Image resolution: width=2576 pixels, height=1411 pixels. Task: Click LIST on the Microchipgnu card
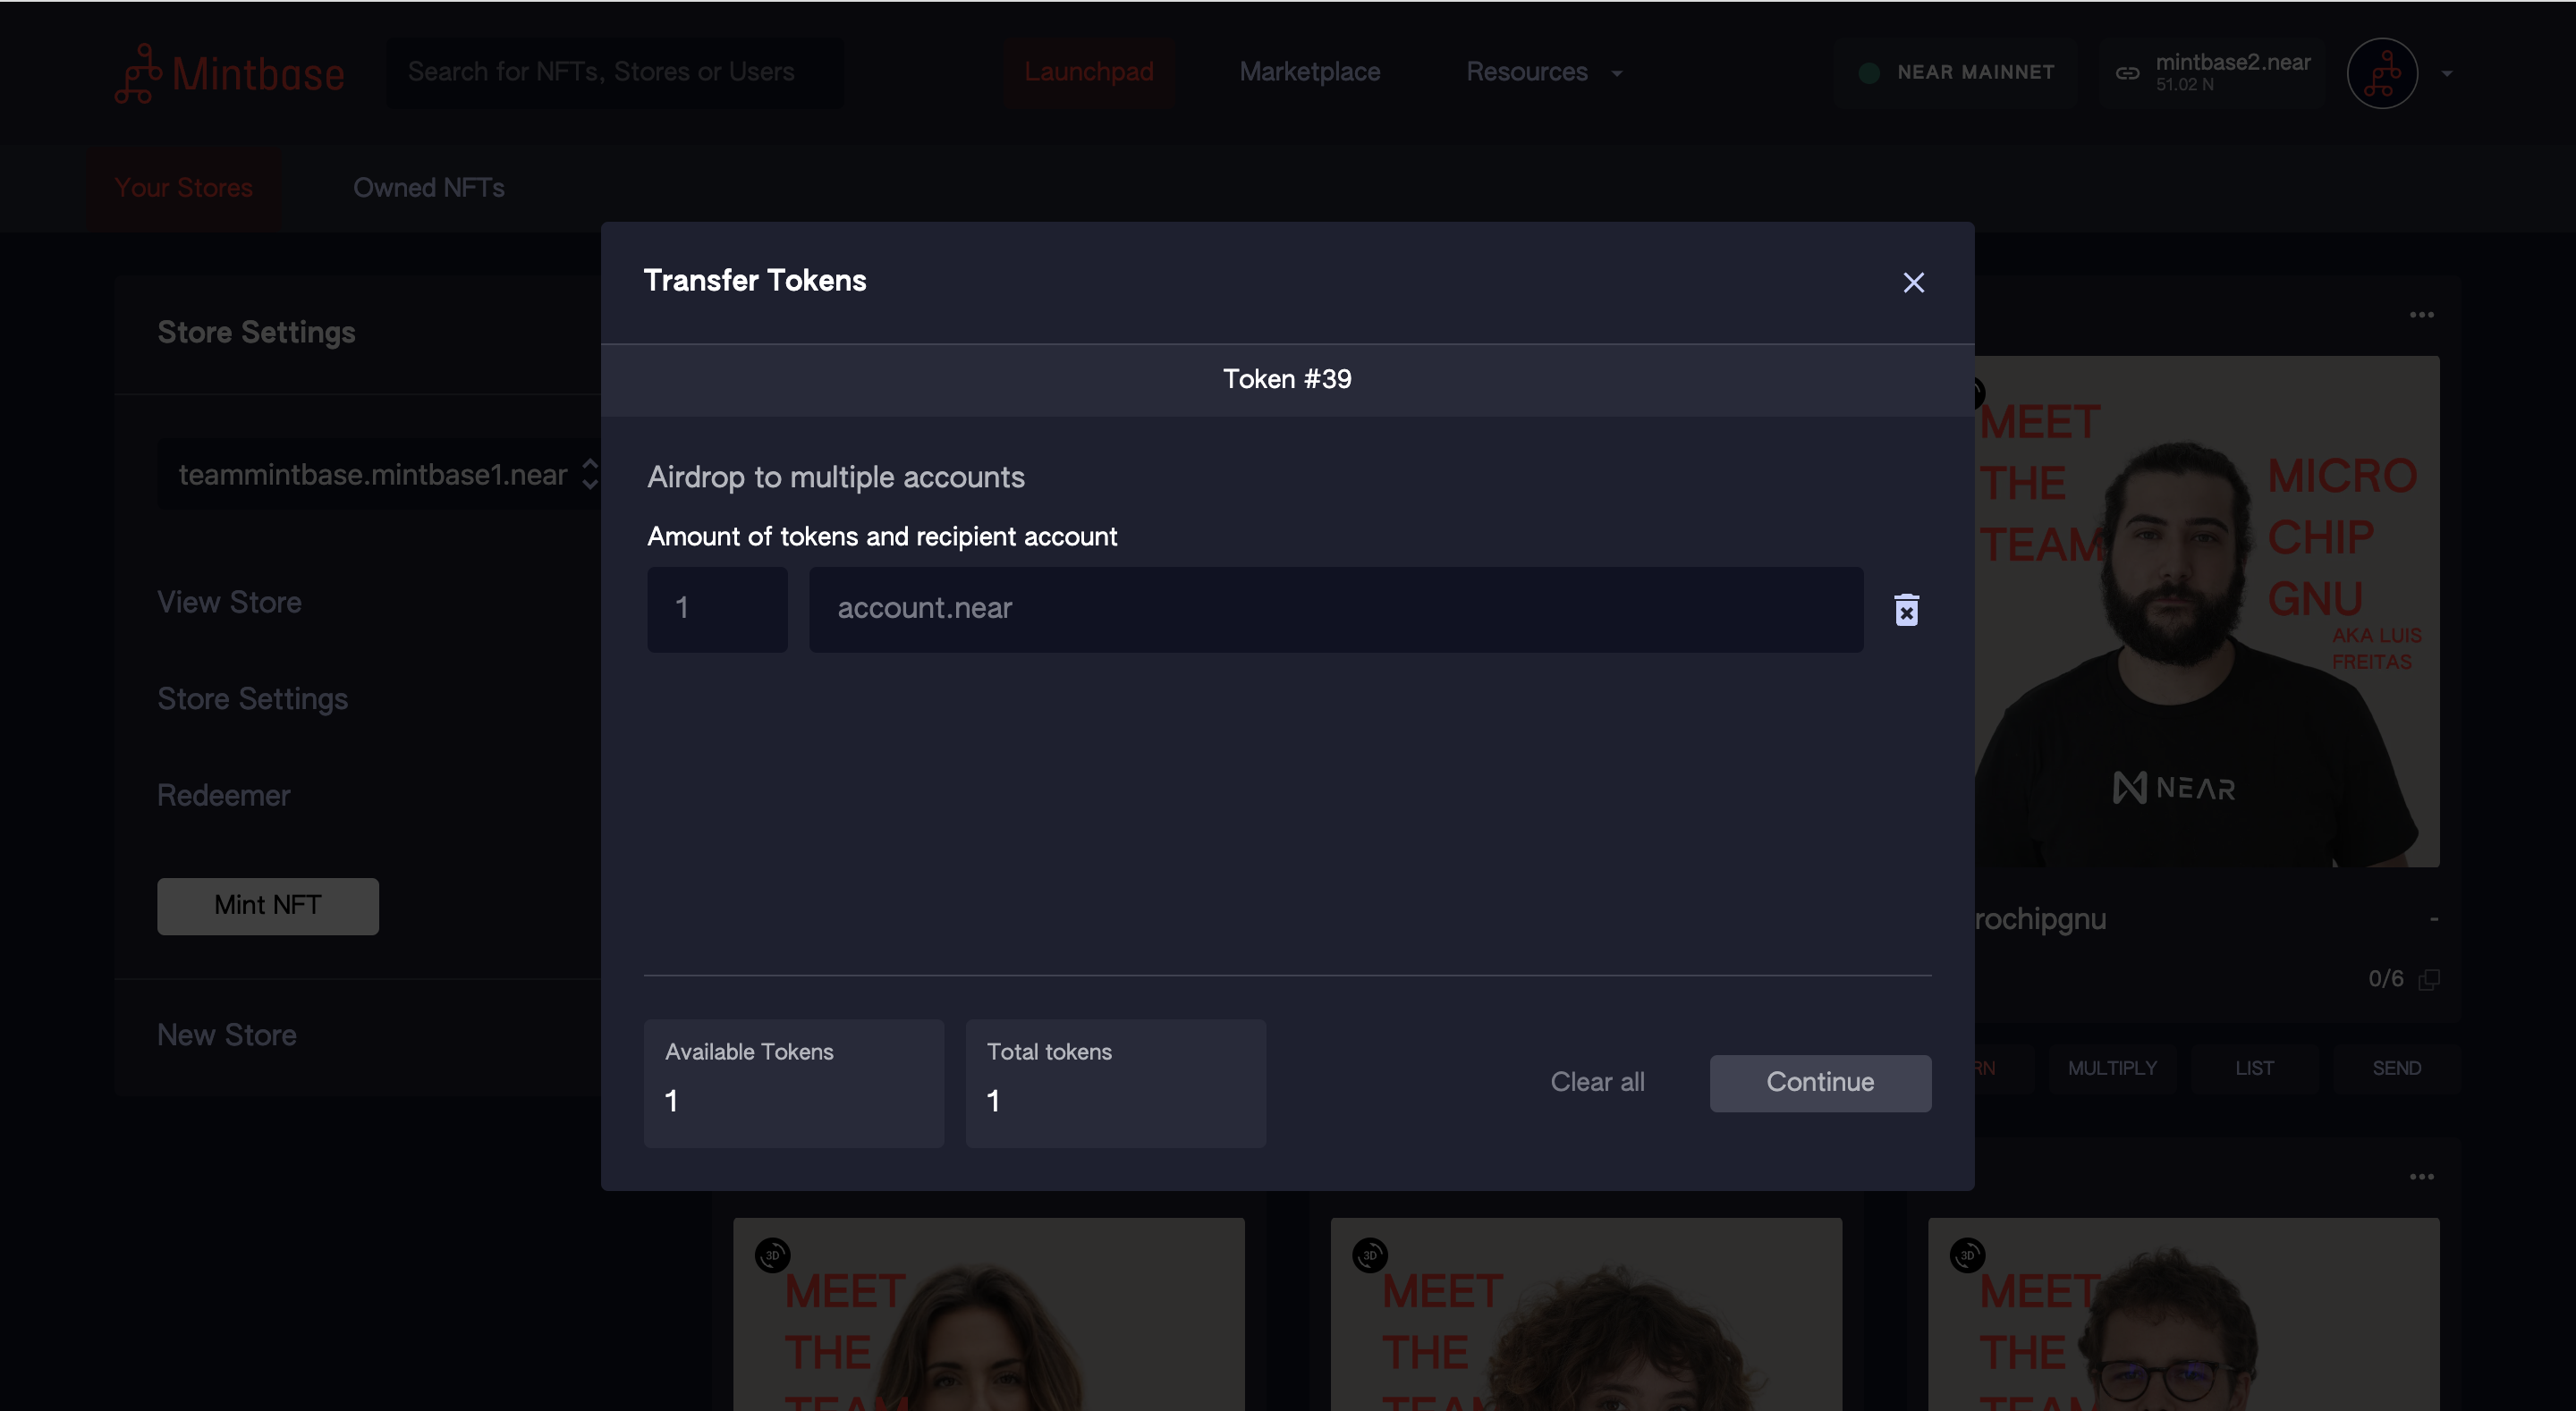click(x=2254, y=1068)
